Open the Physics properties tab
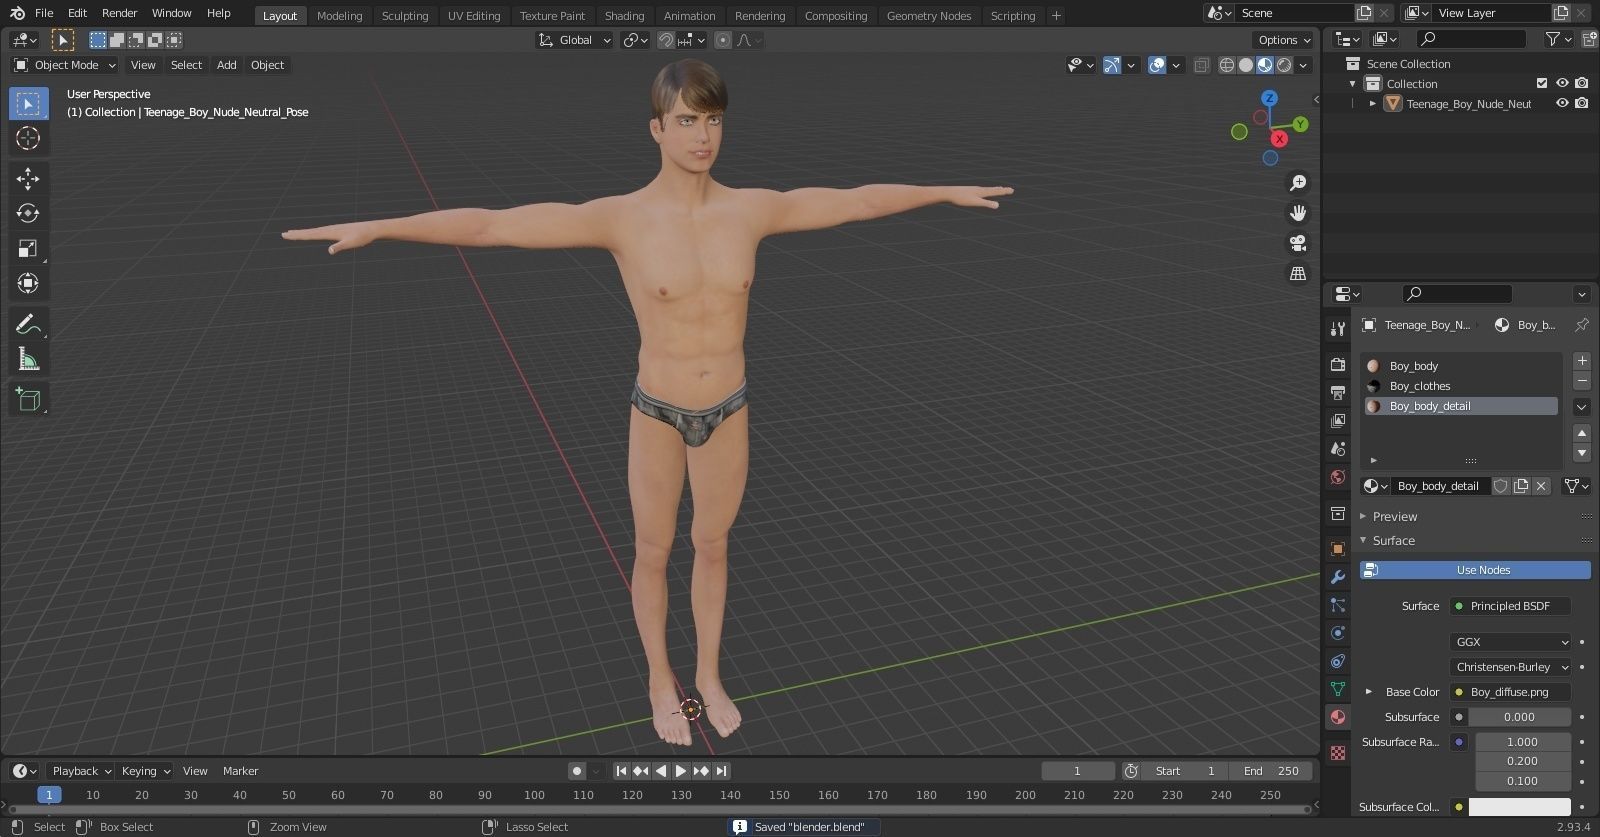Image resolution: width=1600 pixels, height=837 pixels. point(1338,633)
